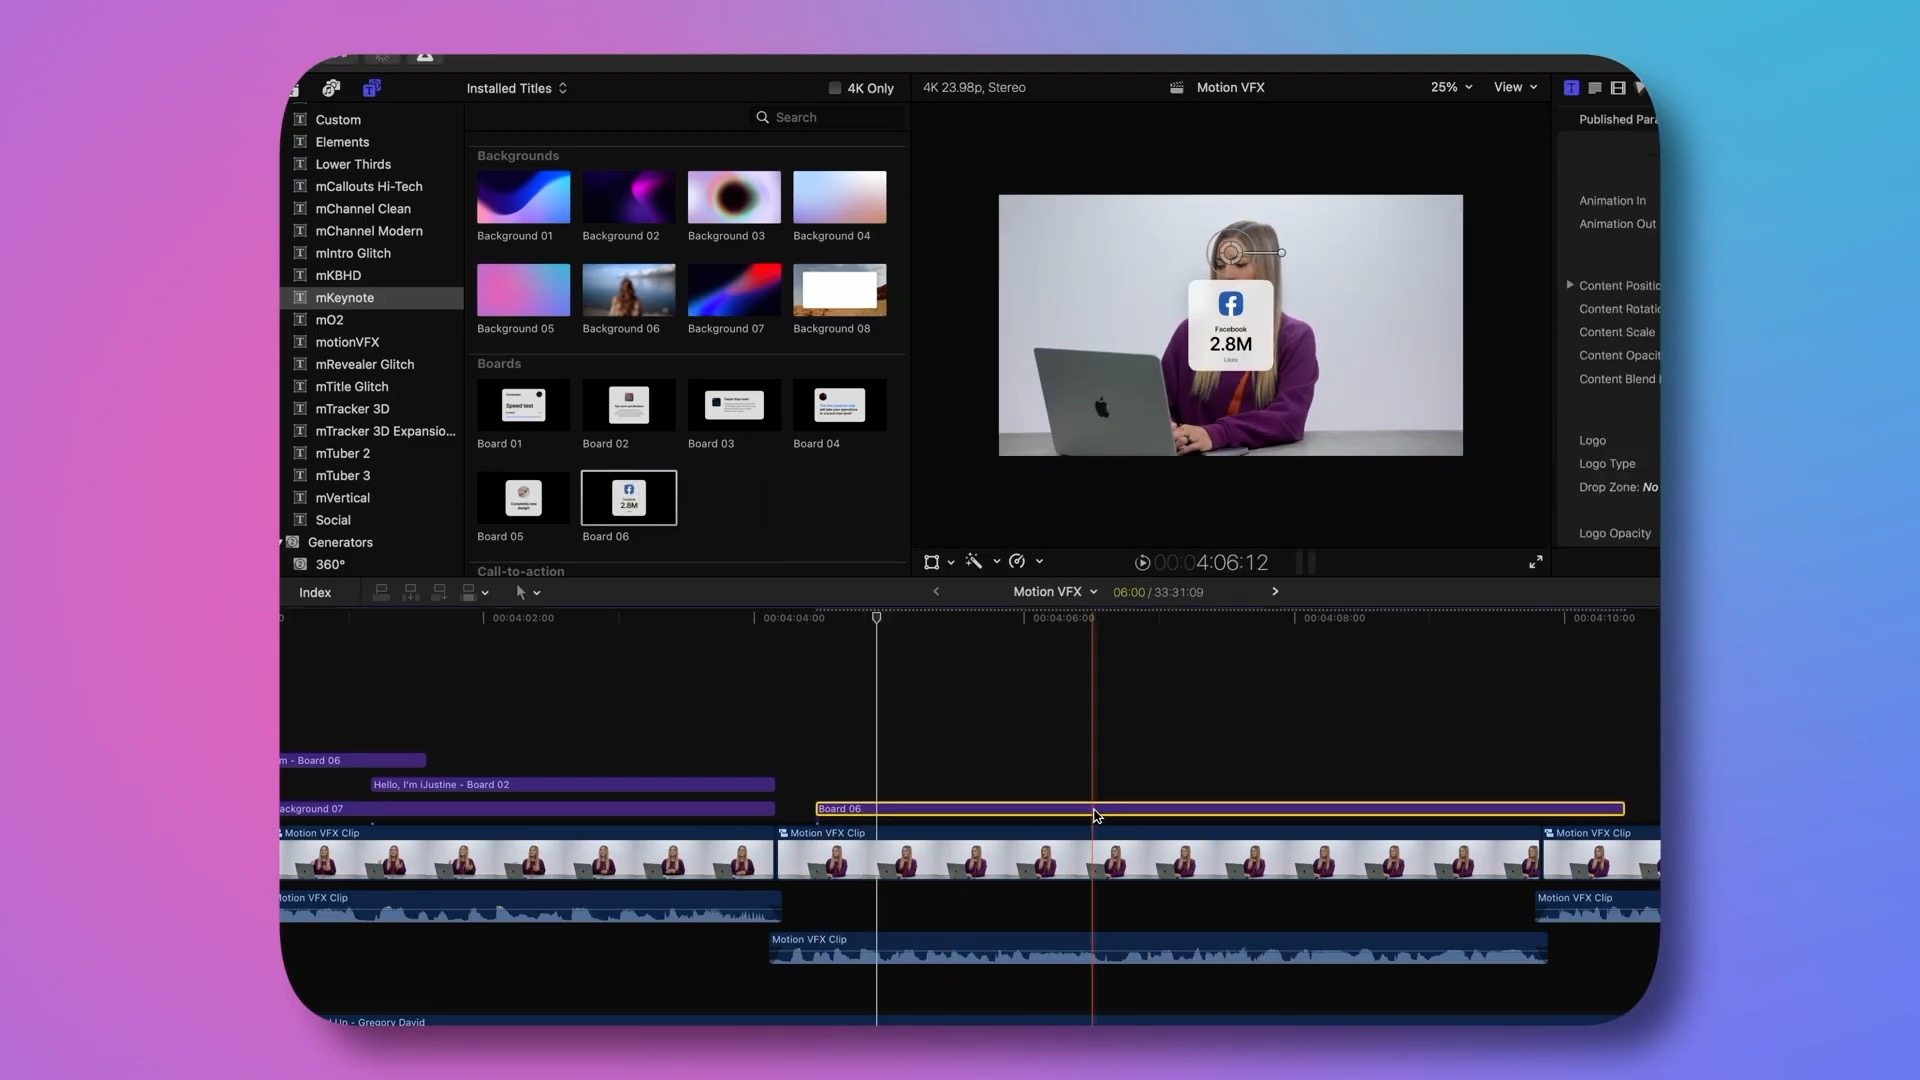
Task: Select the Background 03 thumbnail
Action: click(x=733, y=197)
